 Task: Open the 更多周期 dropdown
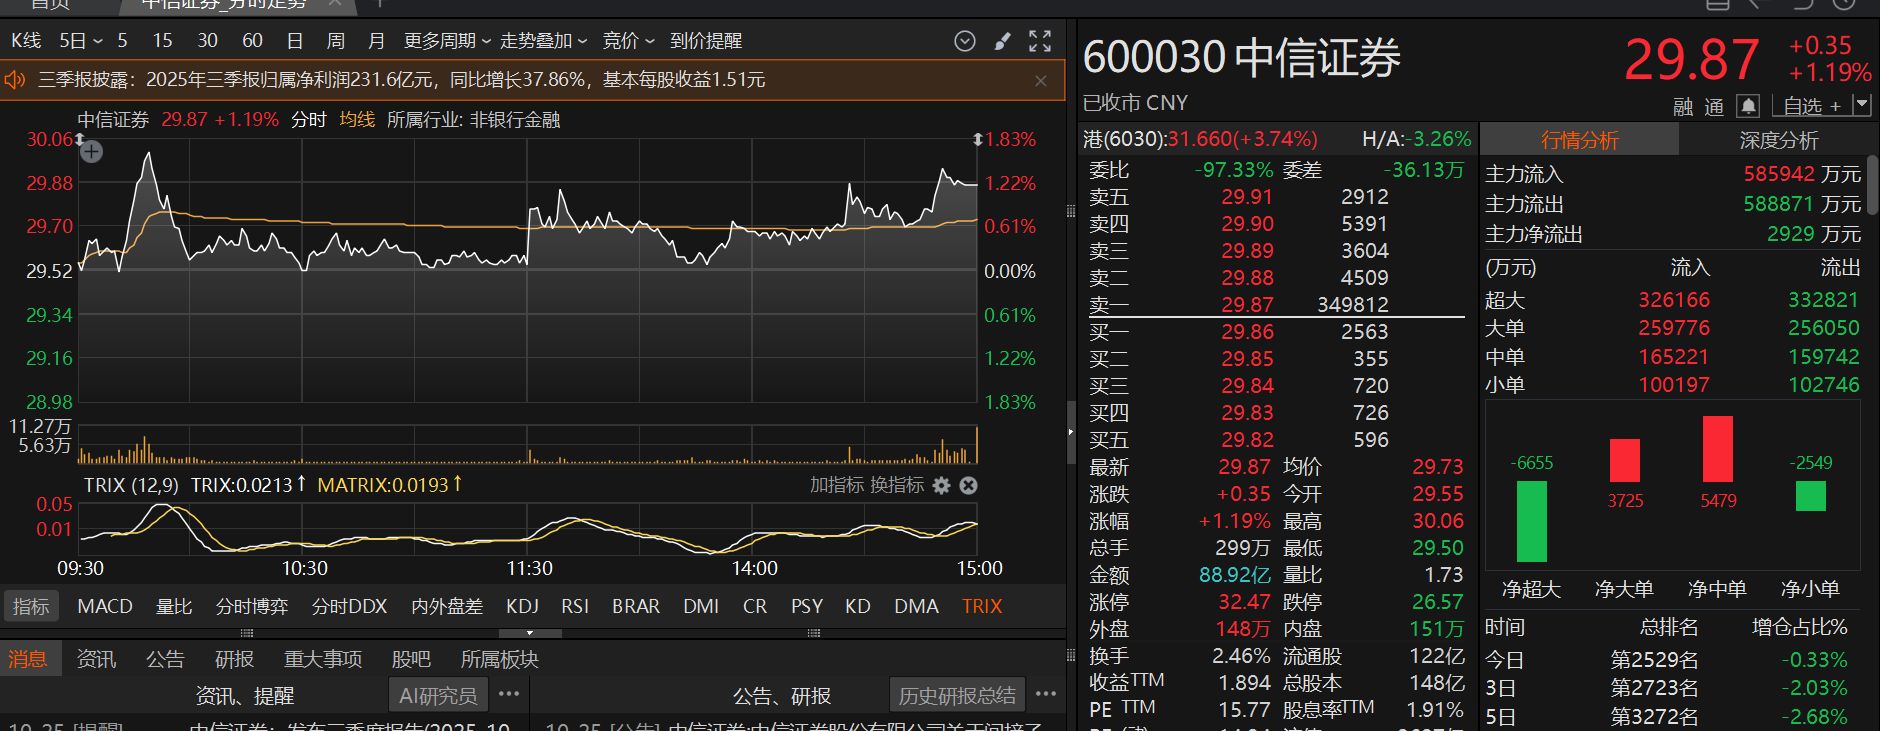click(447, 41)
